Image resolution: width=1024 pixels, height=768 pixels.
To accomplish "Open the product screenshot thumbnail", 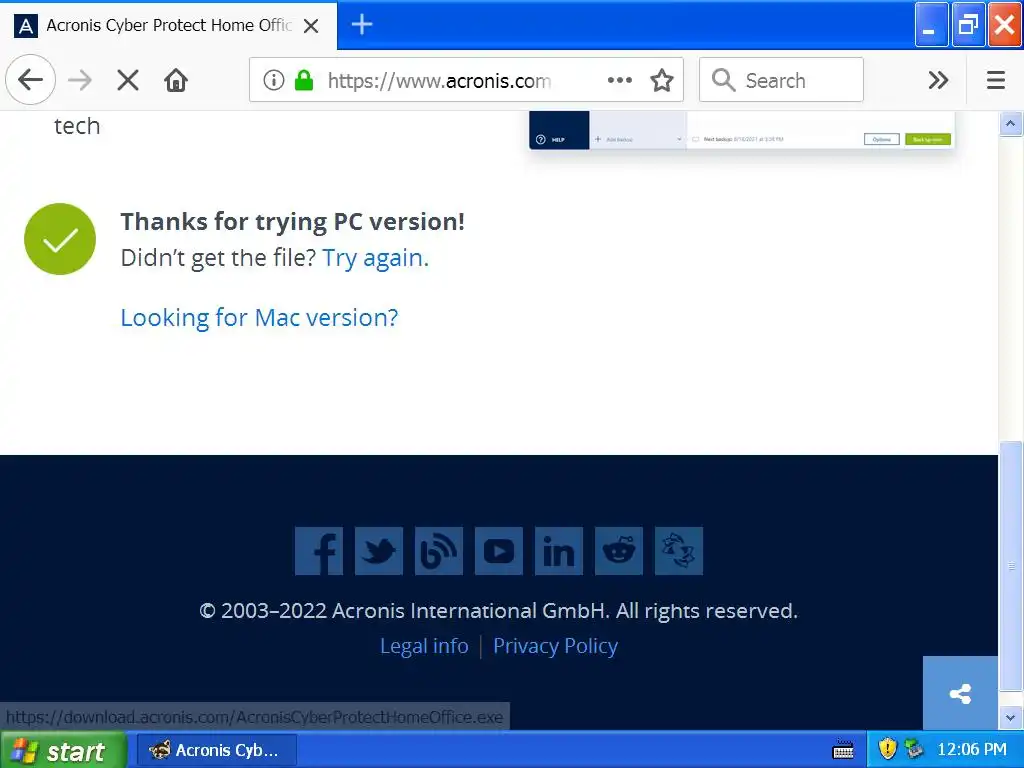I will pos(742,130).
